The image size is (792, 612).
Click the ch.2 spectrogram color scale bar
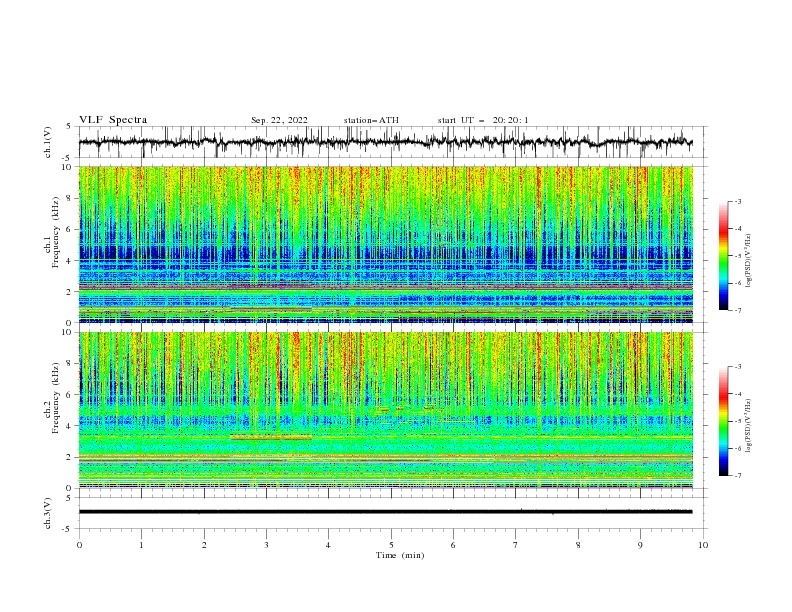tap(723, 421)
